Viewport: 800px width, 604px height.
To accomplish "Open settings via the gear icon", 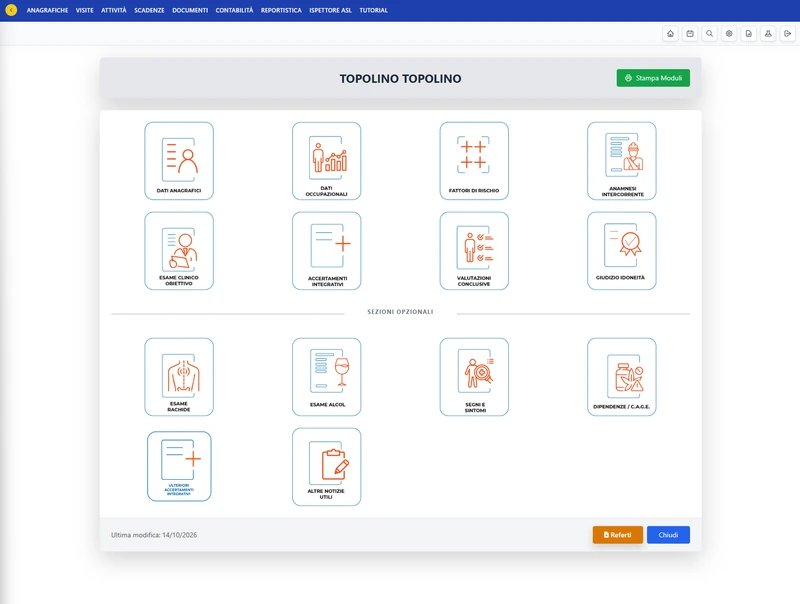I will [729, 34].
